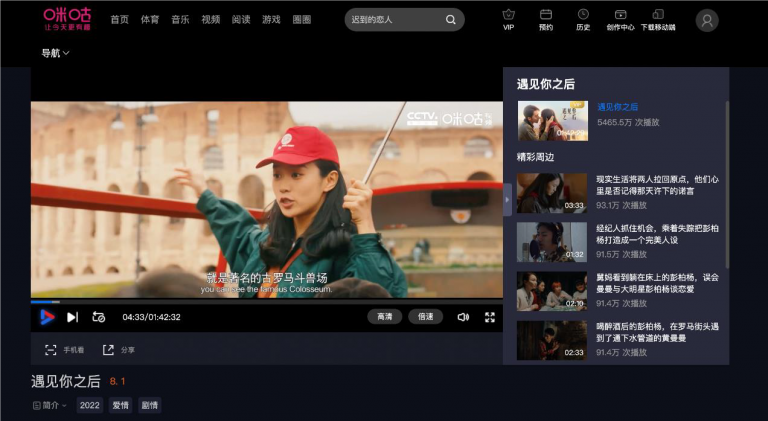The image size is (768, 421).
Task: Click the search magnifier icon
Action: pos(451,20)
